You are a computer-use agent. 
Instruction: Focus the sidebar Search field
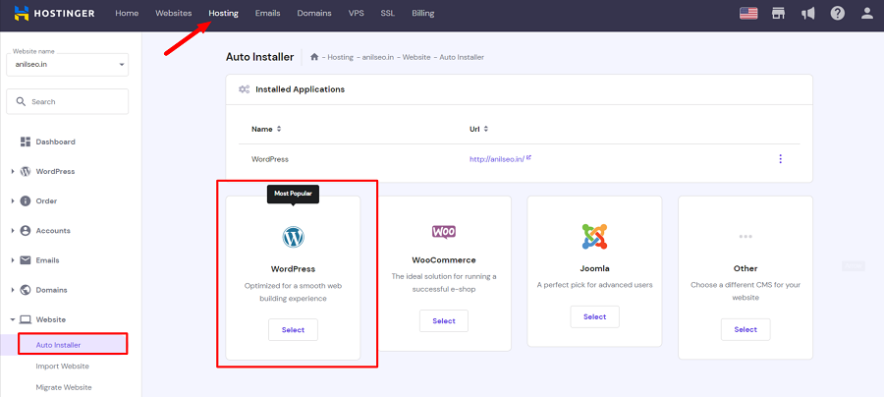point(68,102)
